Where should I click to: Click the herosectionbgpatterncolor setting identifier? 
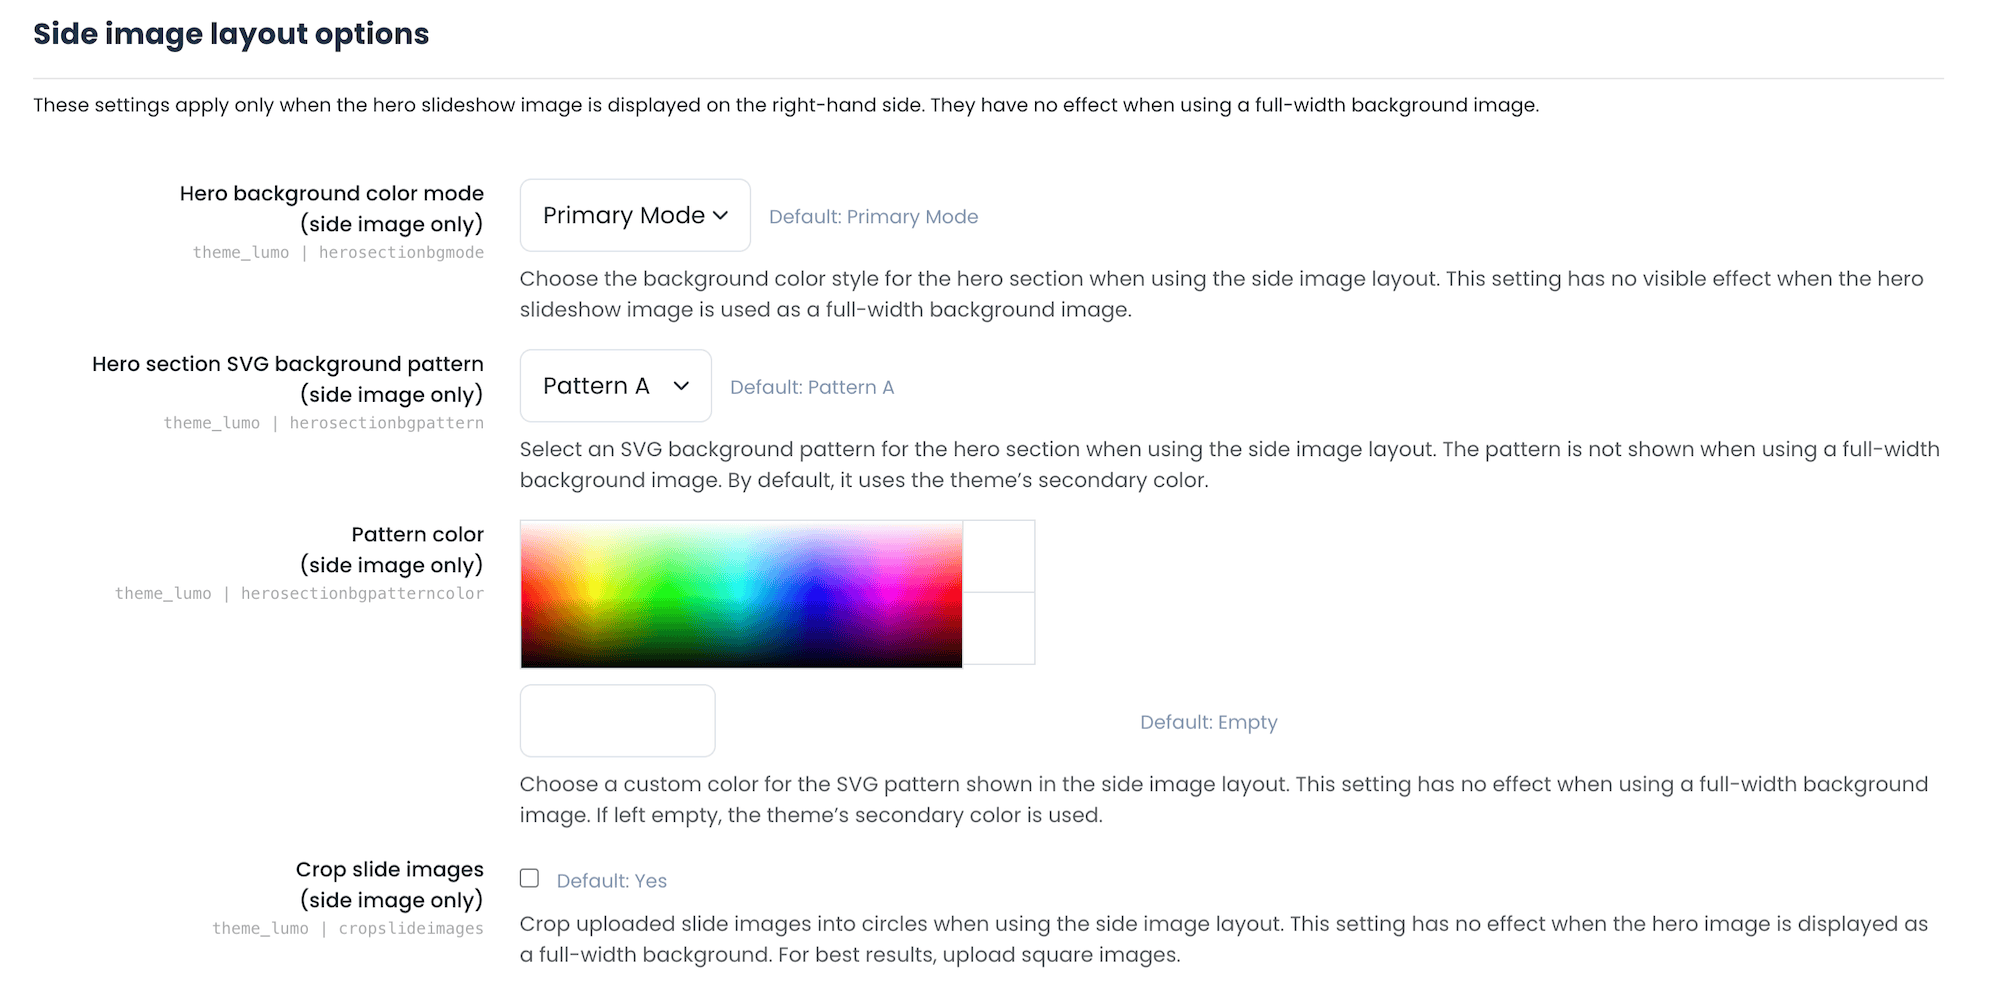click(x=362, y=594)
